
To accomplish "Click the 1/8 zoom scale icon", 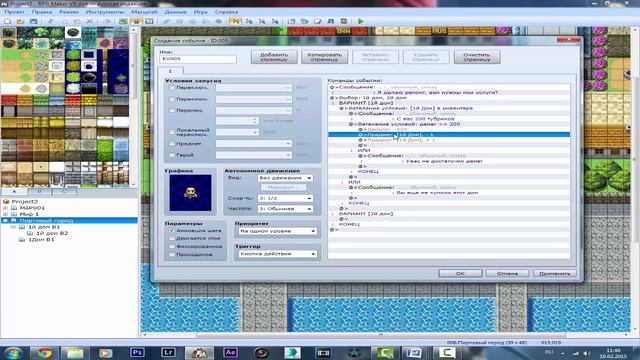I will (275, 21).
